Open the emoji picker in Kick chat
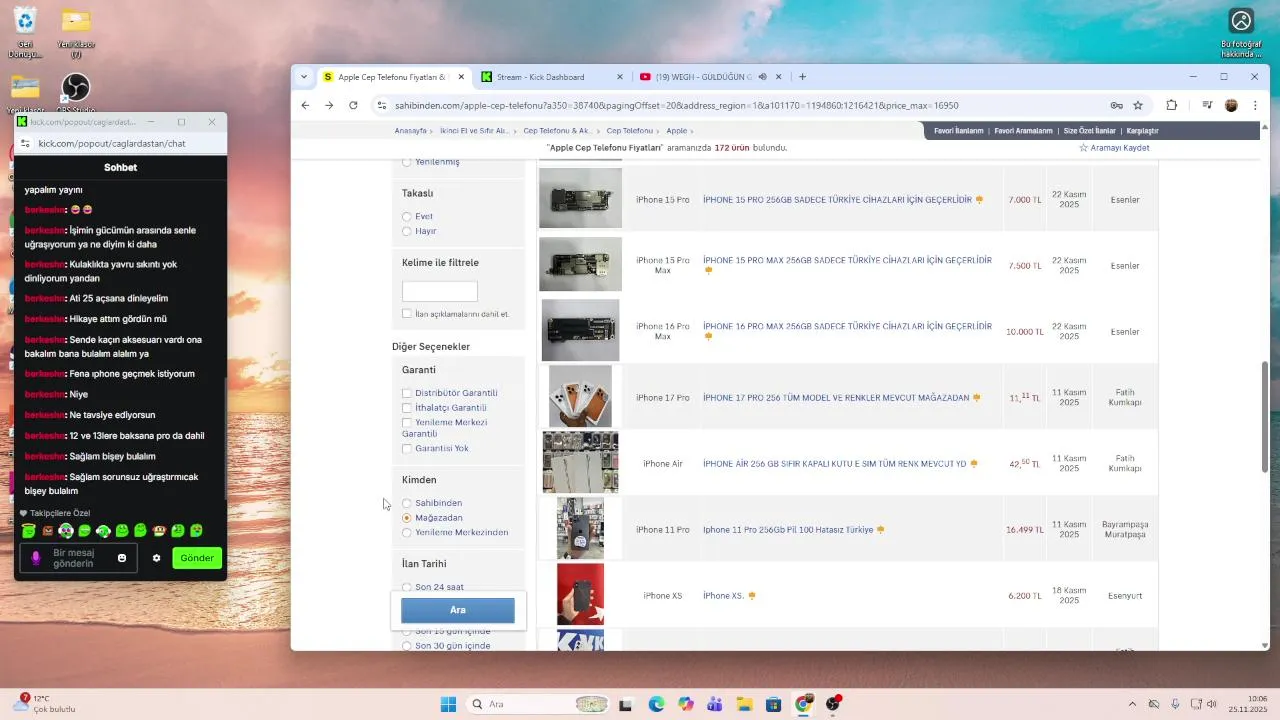This screenshot has height=720, width=1280. (122, 558)
